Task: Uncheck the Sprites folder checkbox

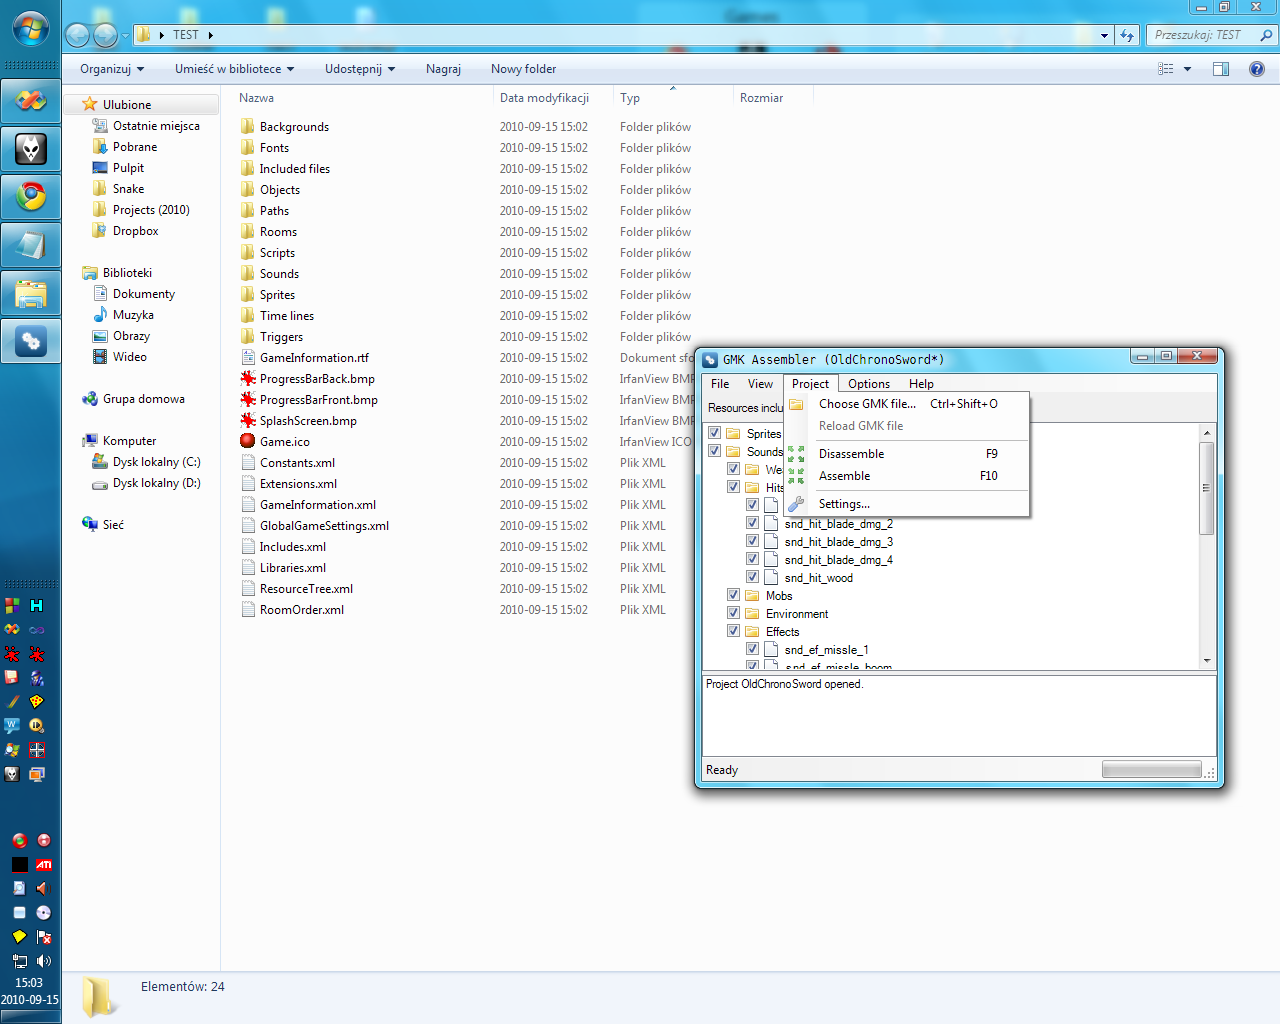Action: (714, 433)
